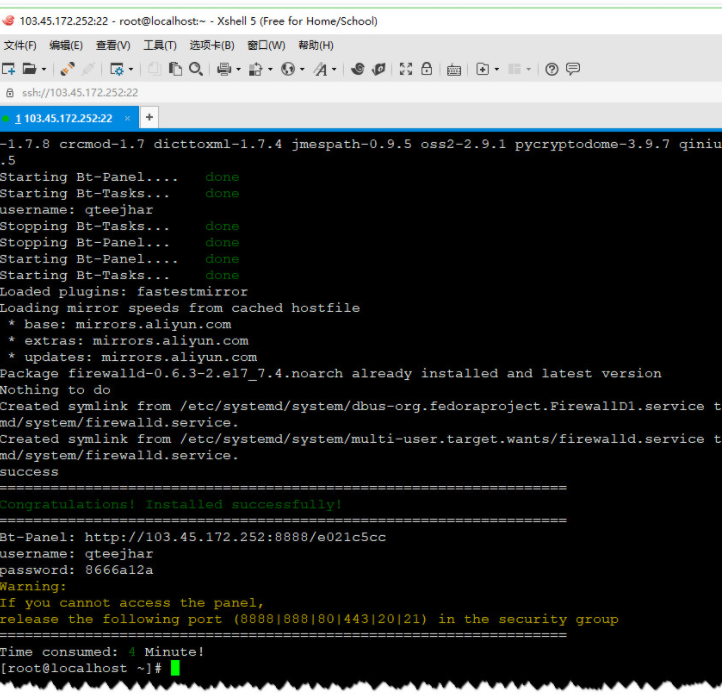Close the 103.45.172.252:22 tab
Image resolution: width=722 pixels, height=698 pixels.
coord(125,118)
